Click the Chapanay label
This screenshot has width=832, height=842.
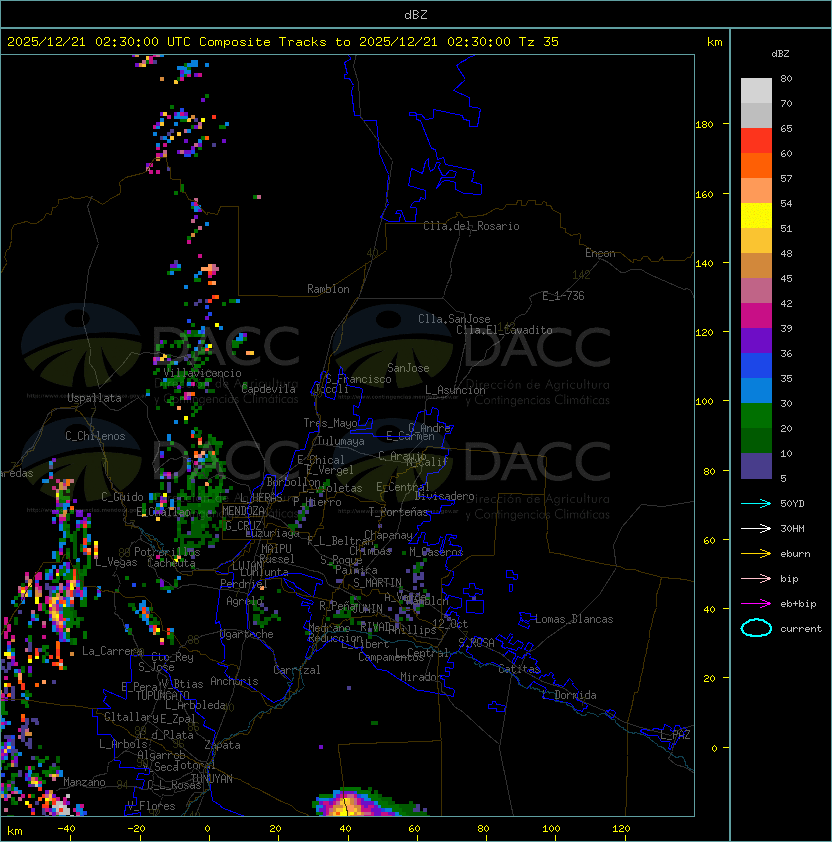click(388, 535)
